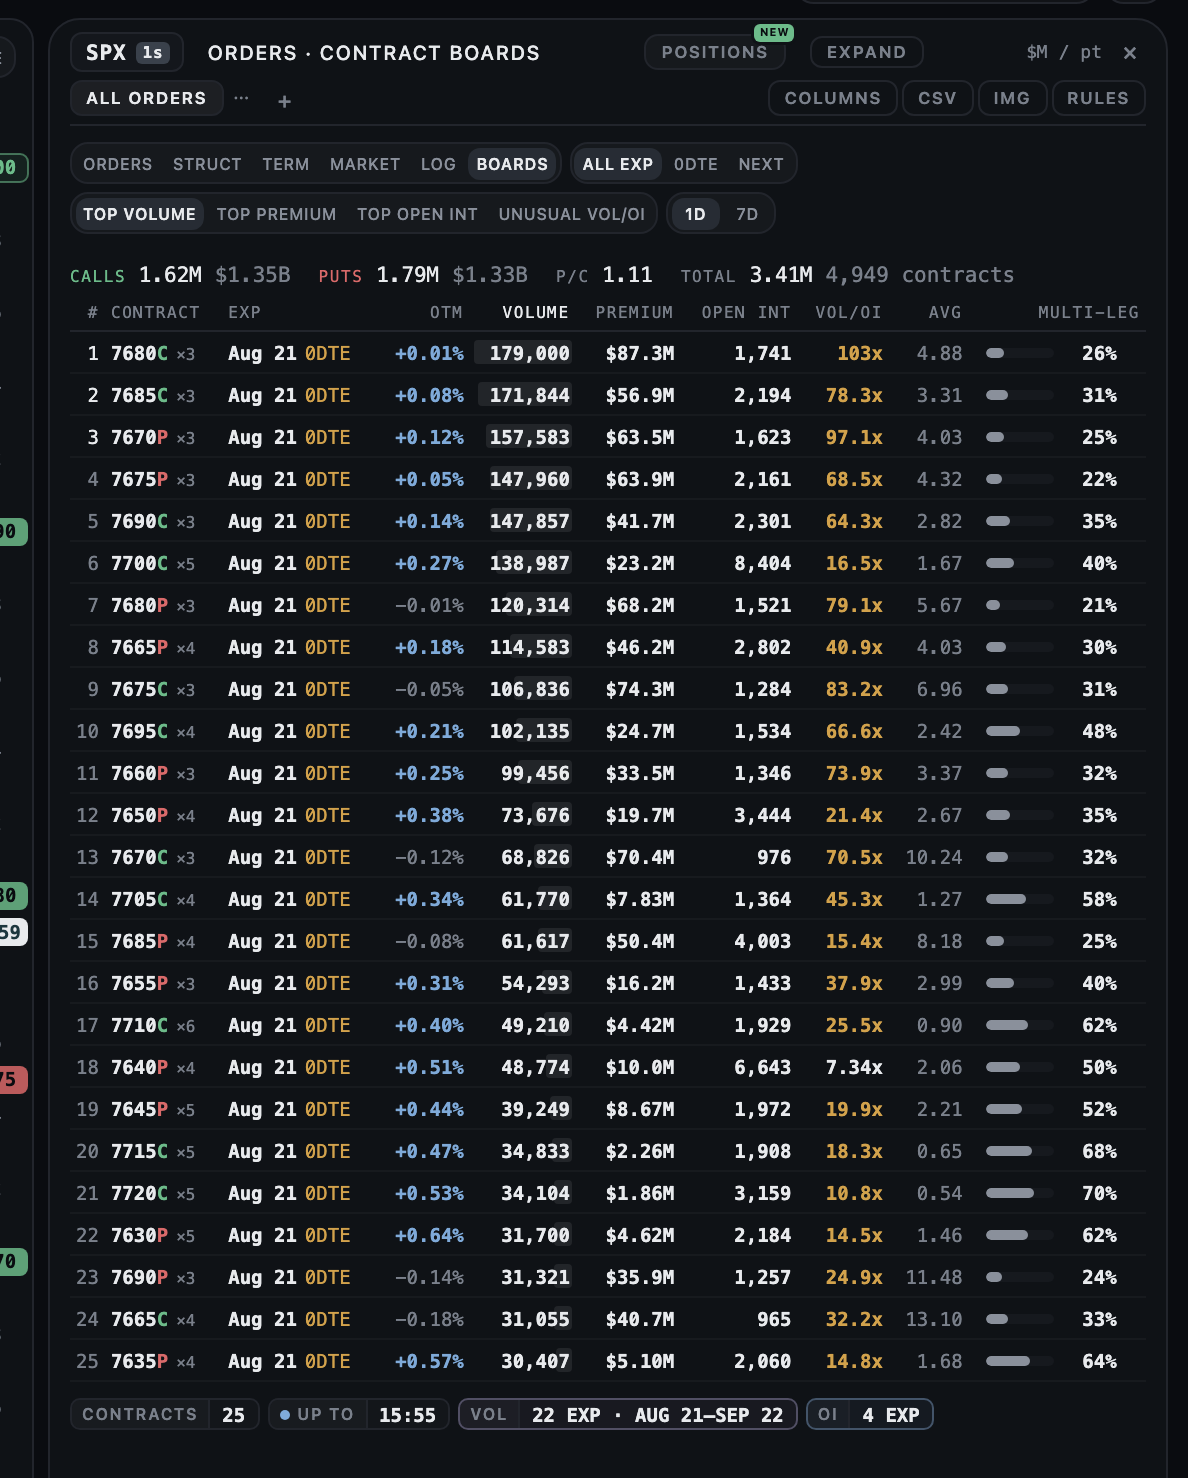Click the EXPAND button

pos(866,52)
